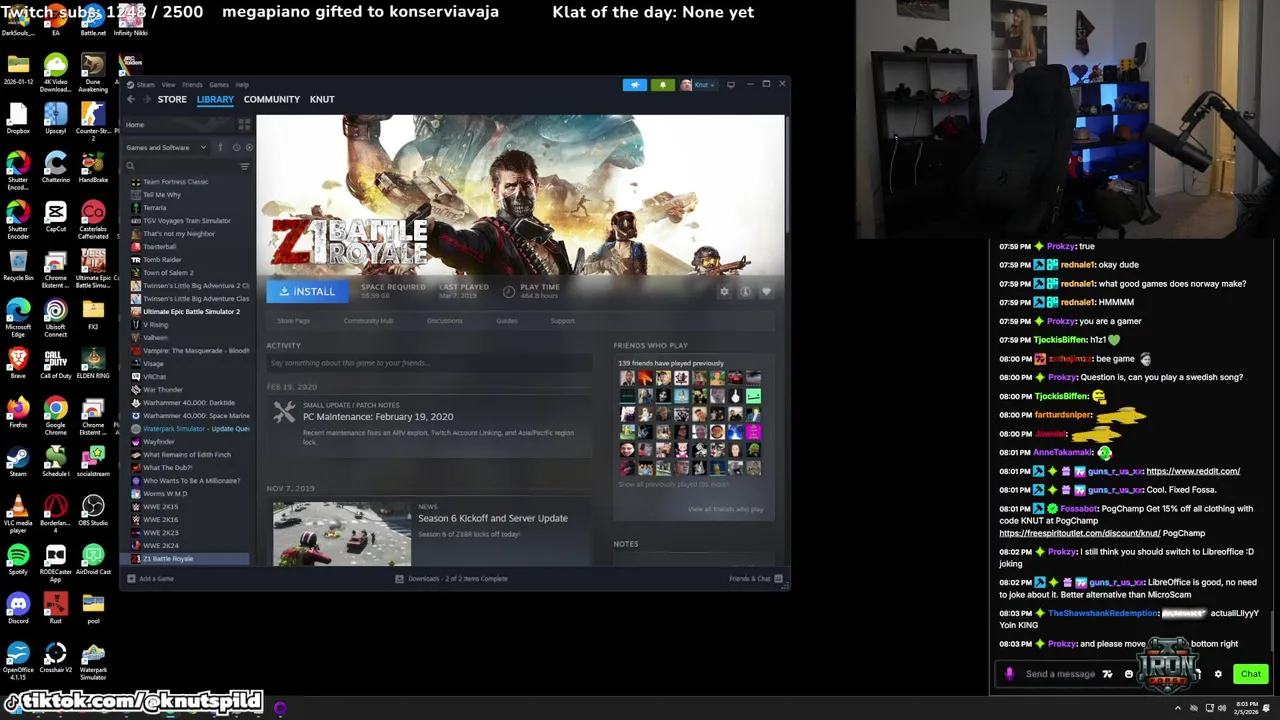Screen dimensions: 1280x720
Task: Select WWE 2K24 in the library list
Action: 161,546
